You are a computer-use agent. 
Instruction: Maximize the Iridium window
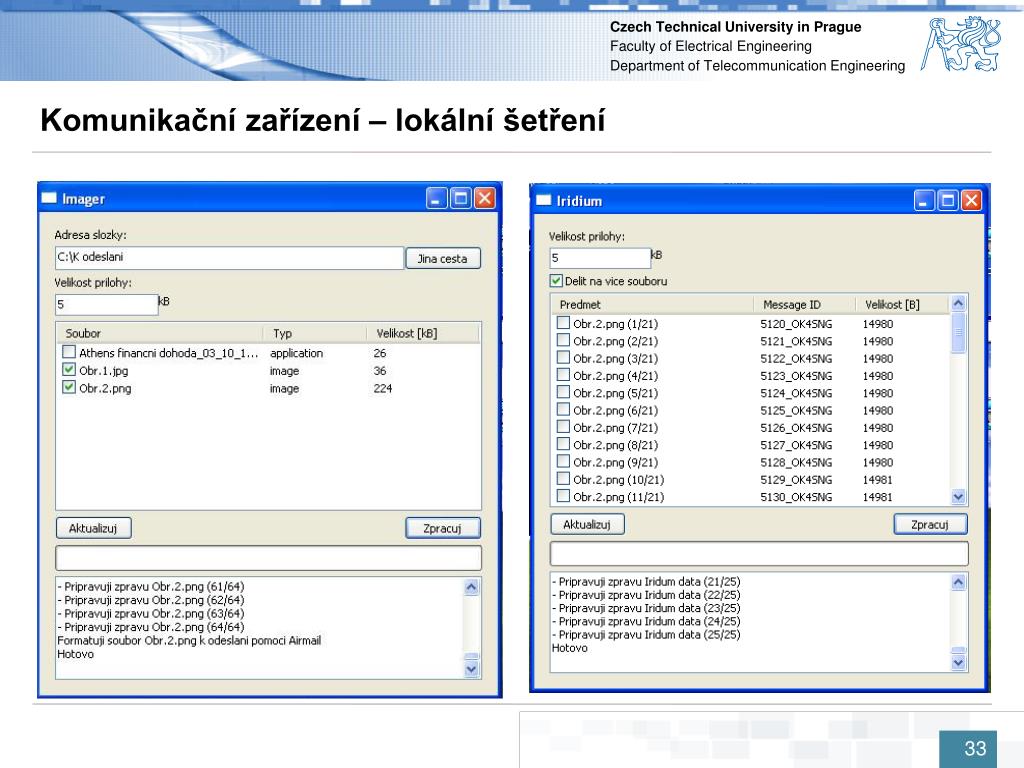947,200
